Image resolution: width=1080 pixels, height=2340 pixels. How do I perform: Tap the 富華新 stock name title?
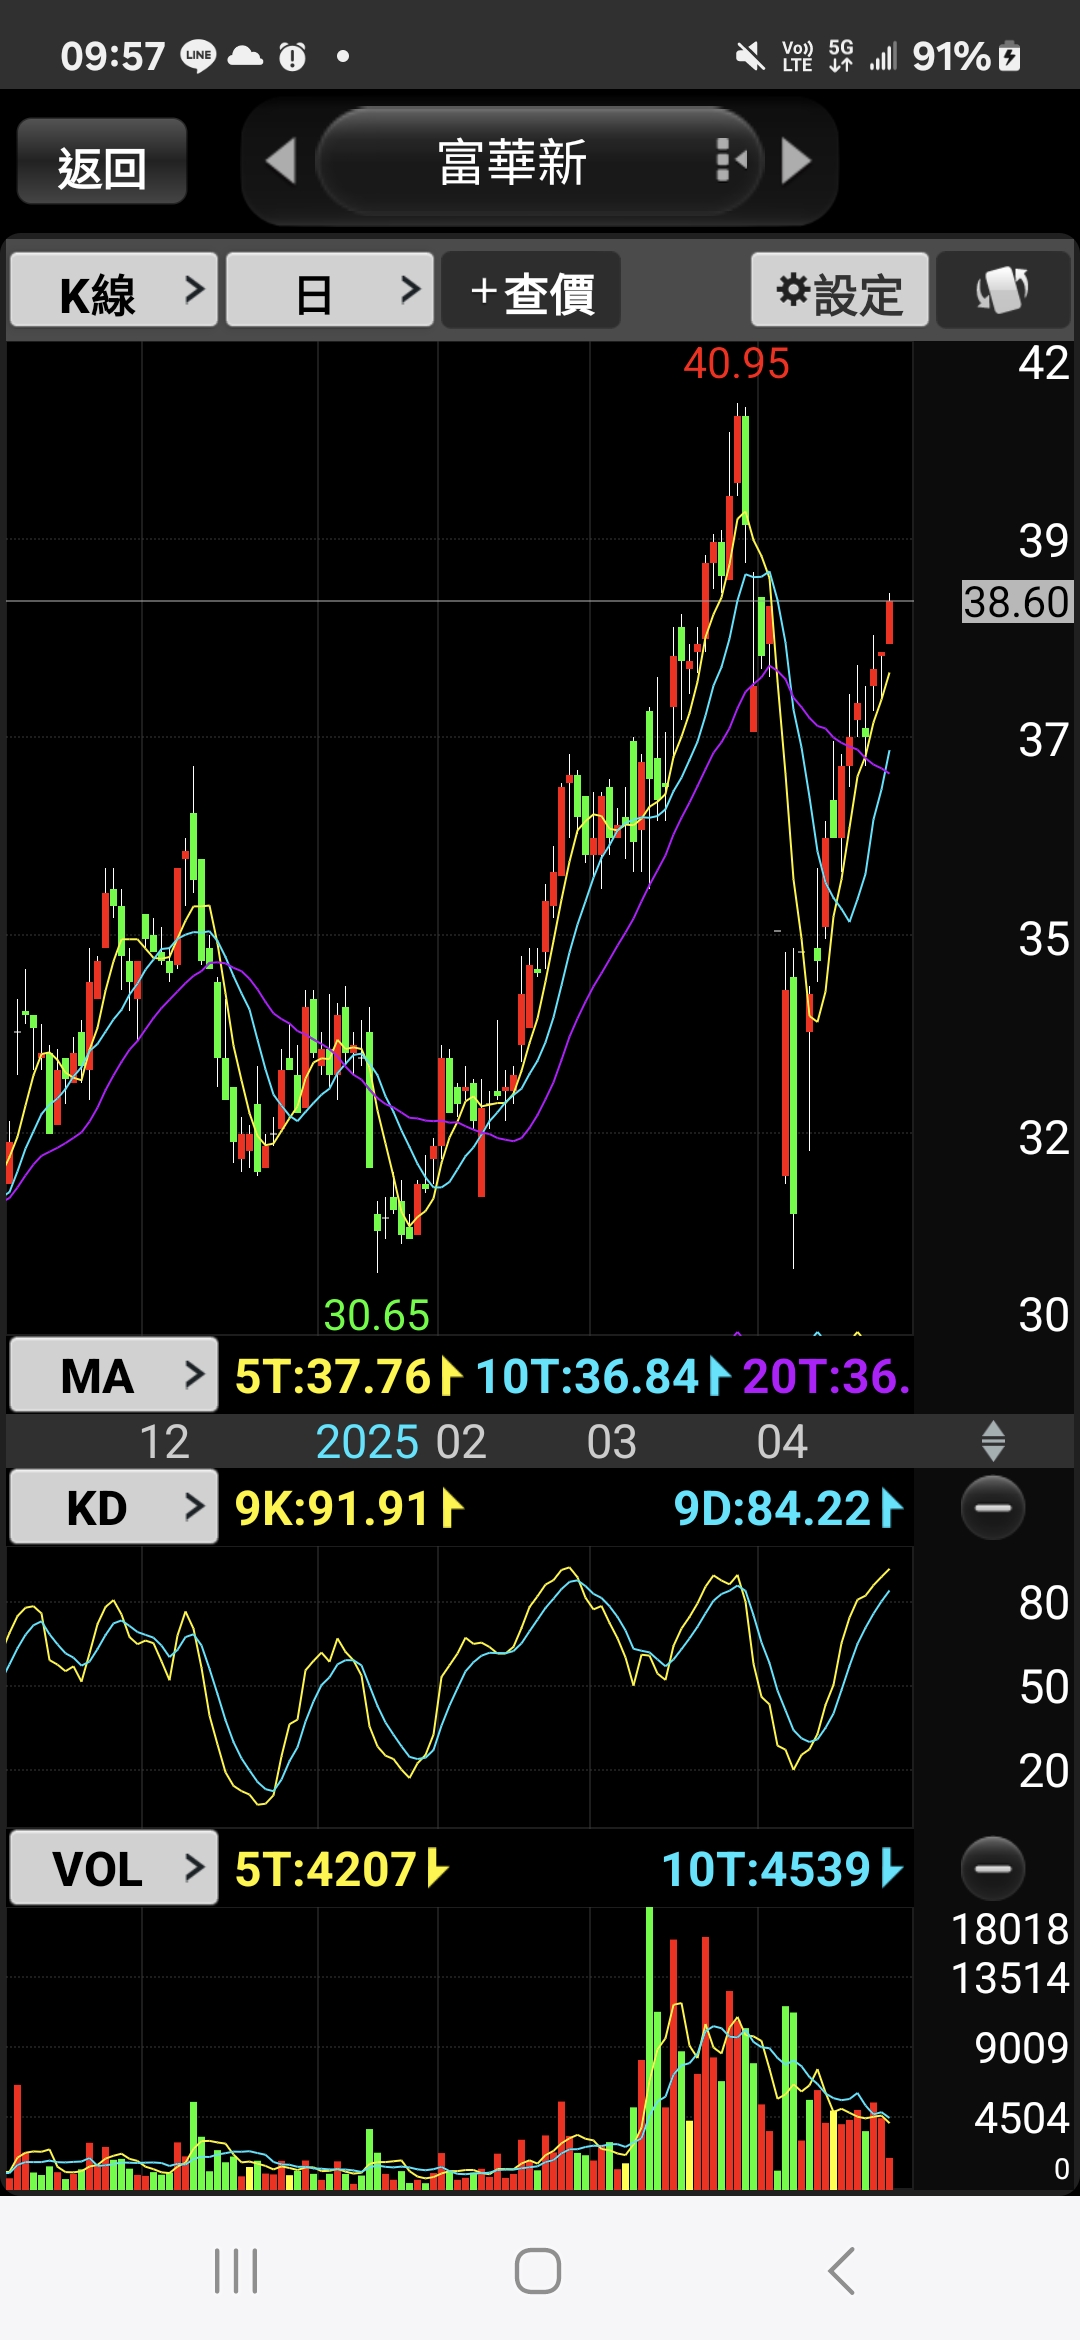(512, 162)
